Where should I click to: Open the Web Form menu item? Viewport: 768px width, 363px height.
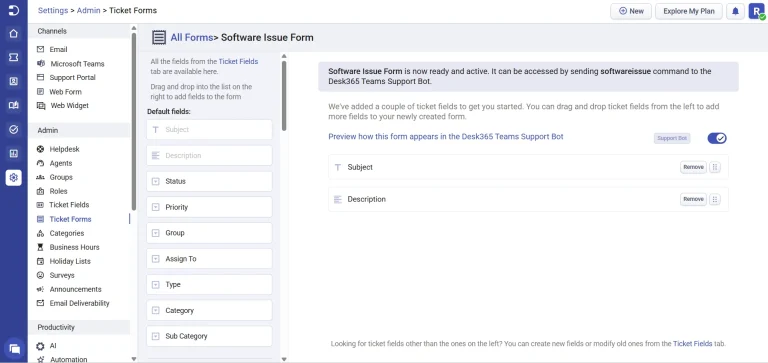point(66,92)
